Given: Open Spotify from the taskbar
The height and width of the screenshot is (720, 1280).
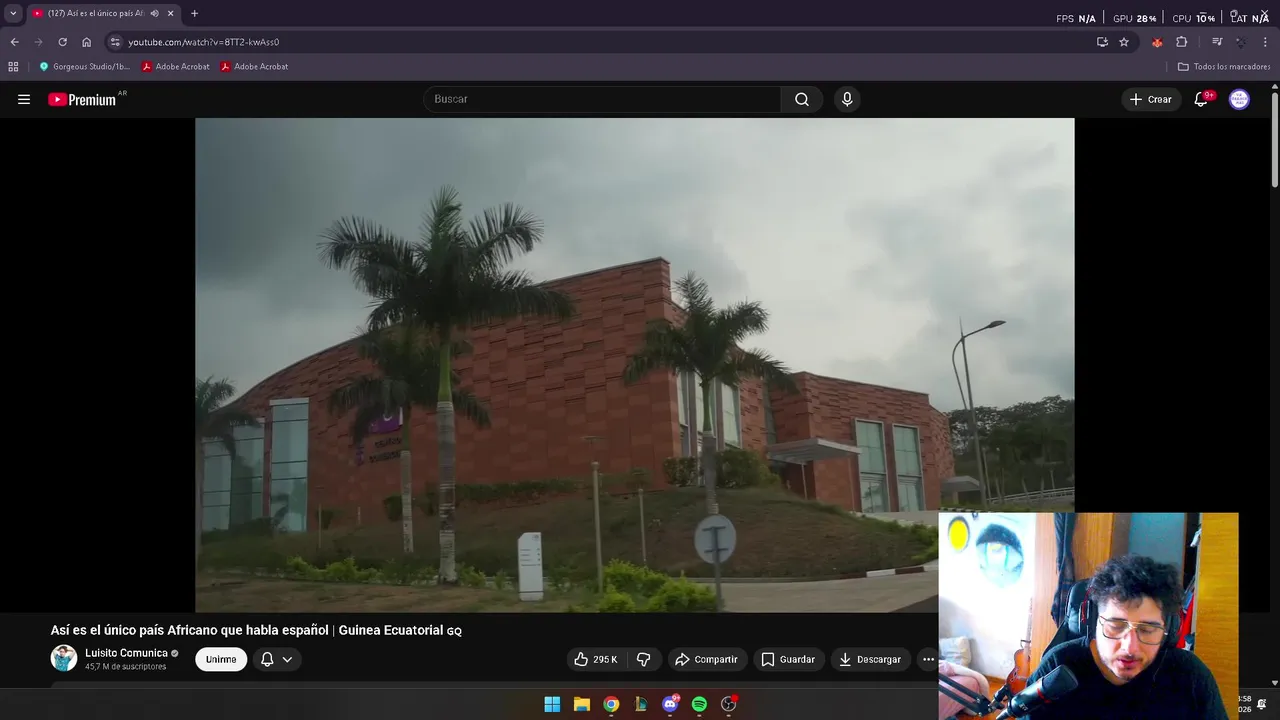Looking at the screenshot, I should pos(699,704).
